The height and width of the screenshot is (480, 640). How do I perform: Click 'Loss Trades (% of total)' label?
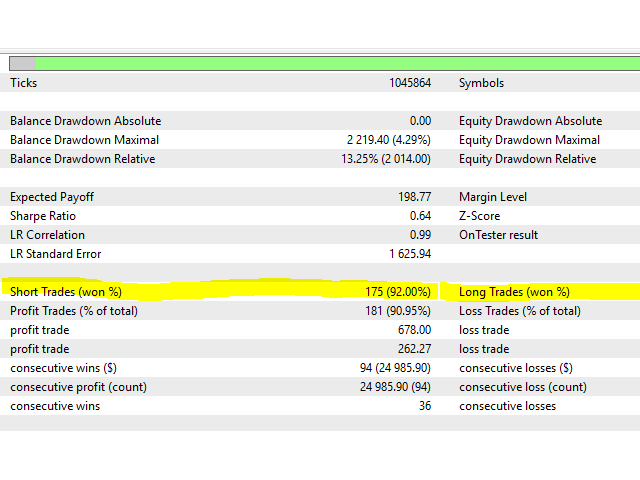coord(520,311)
